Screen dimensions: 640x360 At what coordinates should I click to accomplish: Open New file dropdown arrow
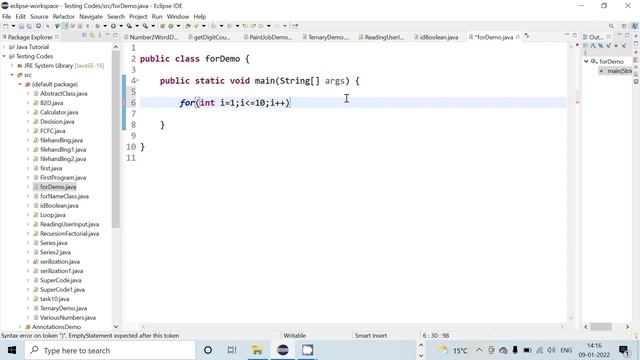point(13,26)
